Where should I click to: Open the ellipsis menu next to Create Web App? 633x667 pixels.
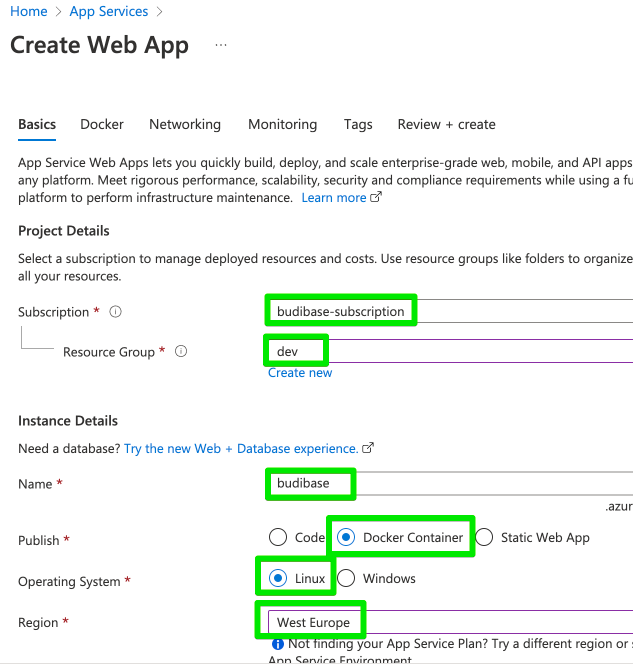click(221, 45)
